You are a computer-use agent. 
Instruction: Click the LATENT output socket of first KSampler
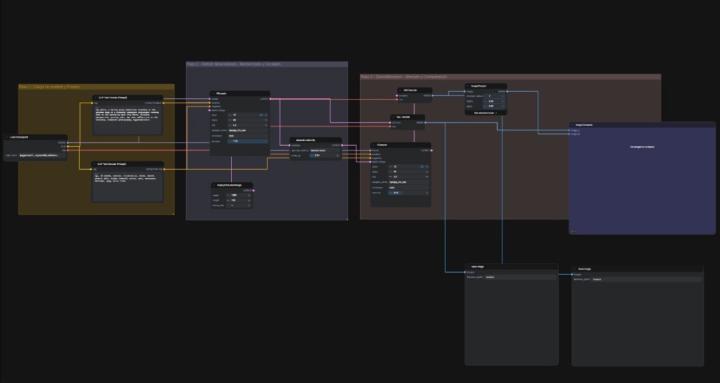click(x=270, y=98)
